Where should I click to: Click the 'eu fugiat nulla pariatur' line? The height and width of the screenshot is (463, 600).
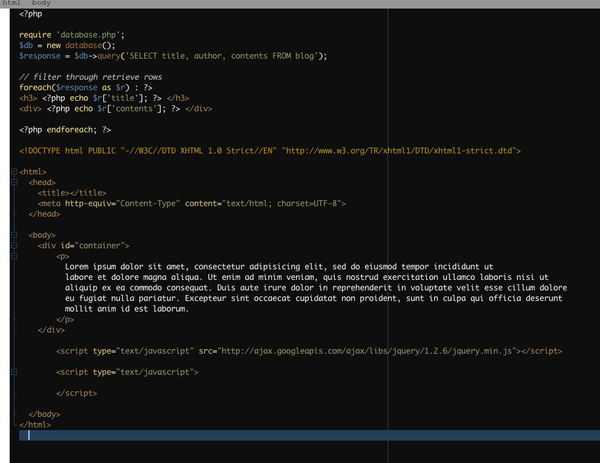(314, 298)
